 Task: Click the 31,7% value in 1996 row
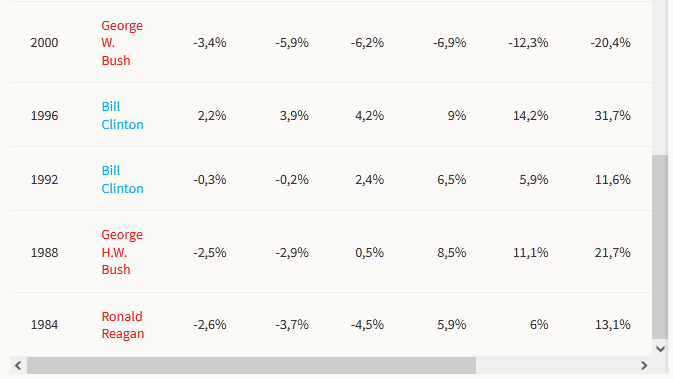pos(612,115)
